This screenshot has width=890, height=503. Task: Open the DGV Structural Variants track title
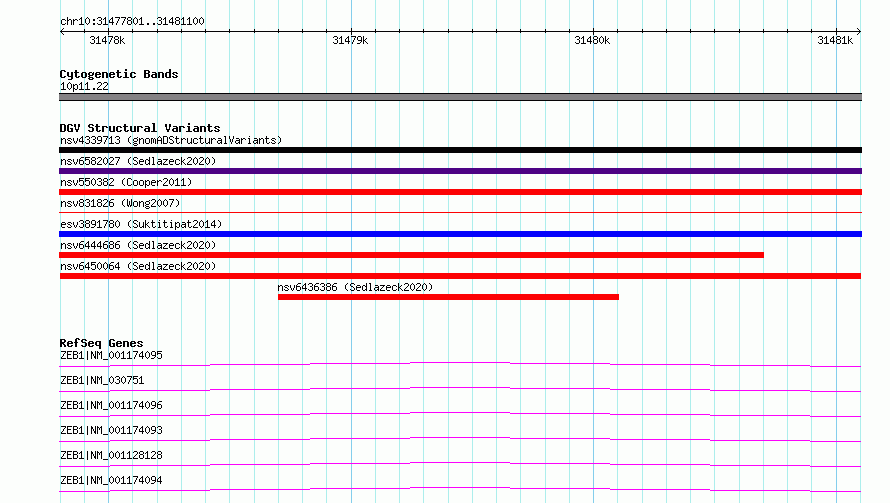[140, 128]
